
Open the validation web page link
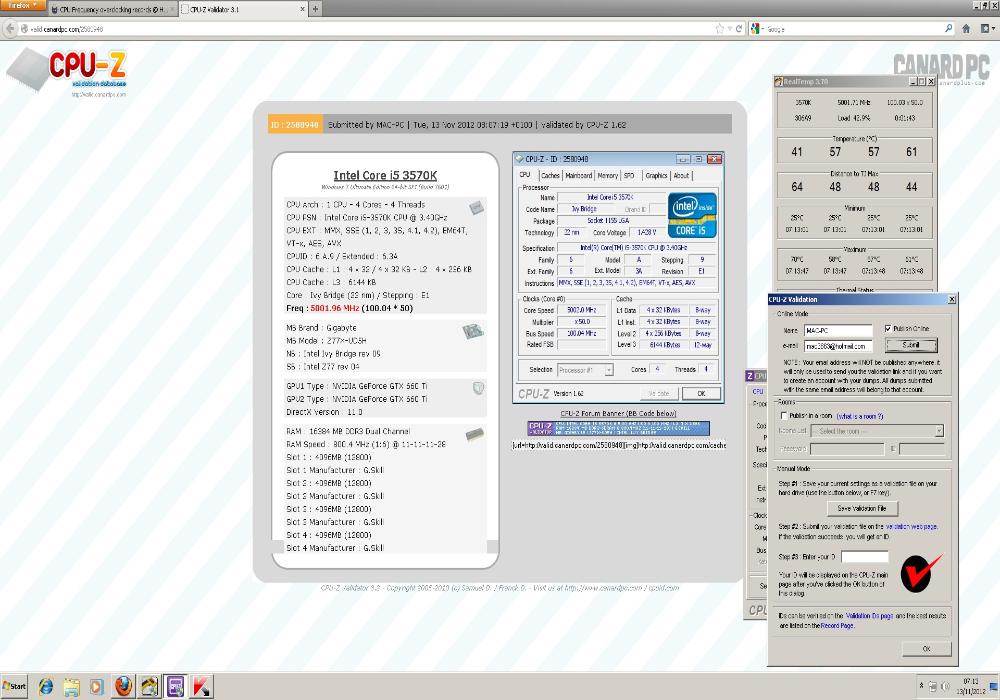pyautogui.click(x=911, y=527)
